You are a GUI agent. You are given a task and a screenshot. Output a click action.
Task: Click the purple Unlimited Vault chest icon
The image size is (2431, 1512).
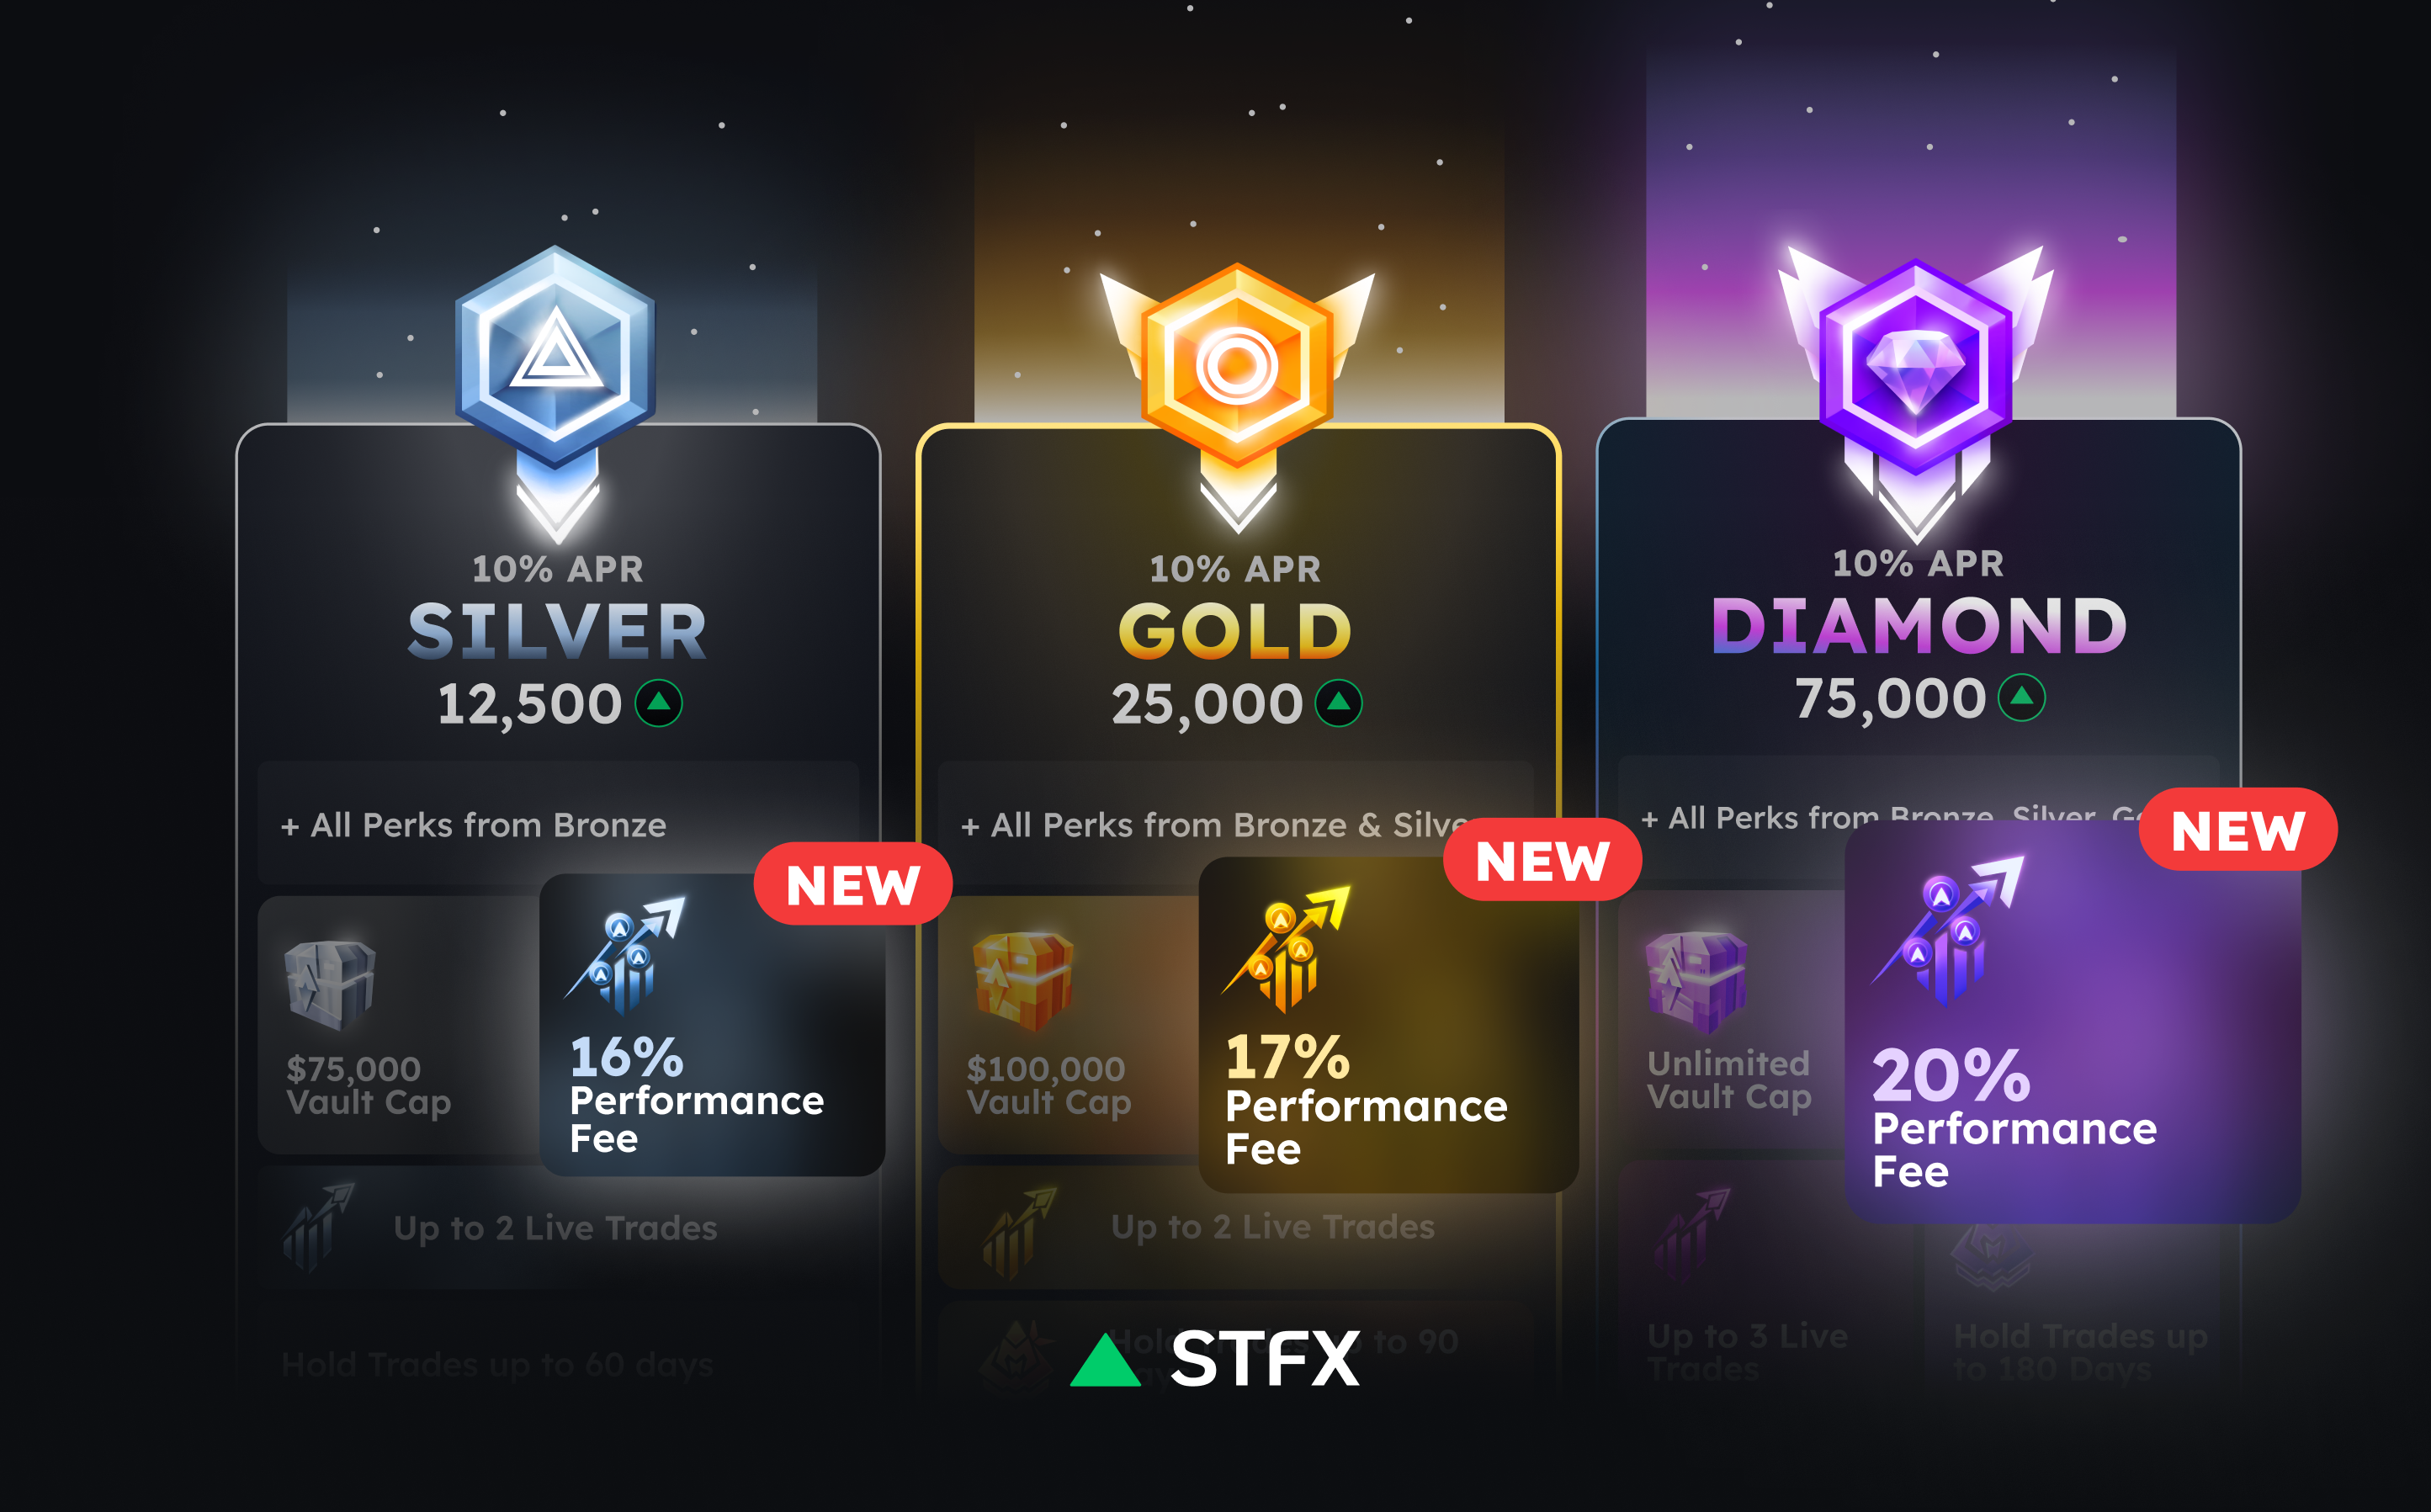point(1697,981)
